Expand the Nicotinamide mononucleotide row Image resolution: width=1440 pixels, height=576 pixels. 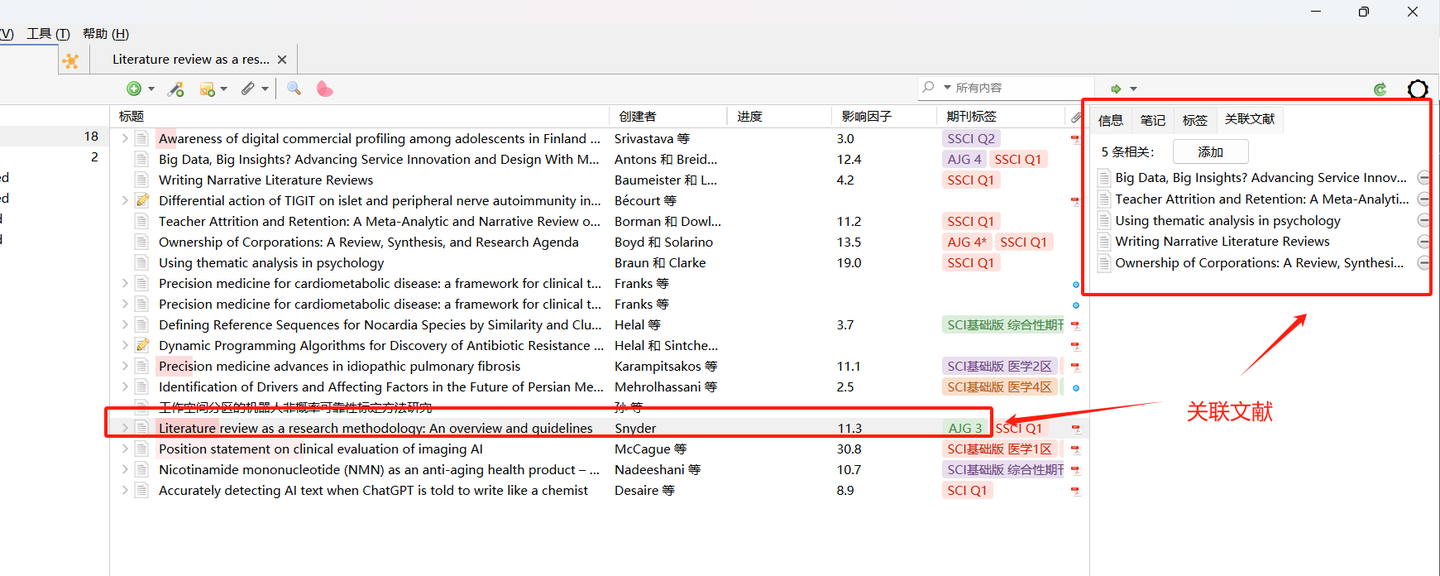125,470
